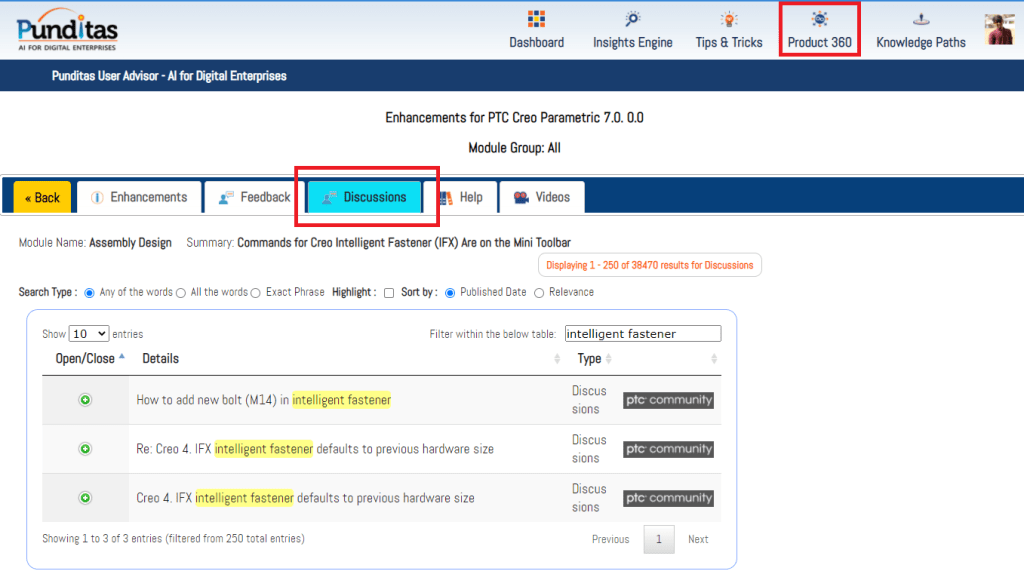The image size is (1024, 571).
Task: Click the yellow Back button
Action: (42, 197)
